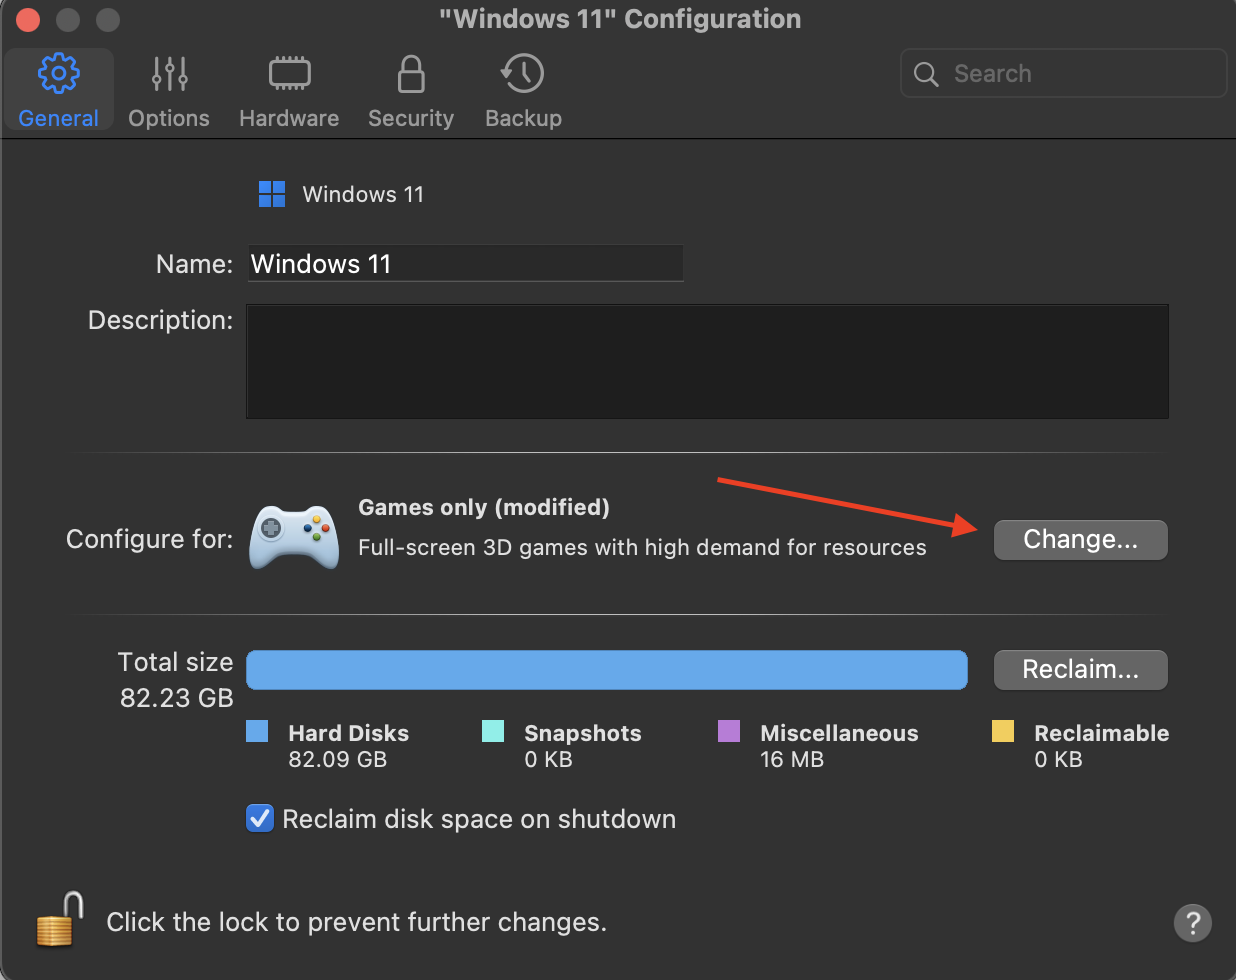The height and width of the screenshot is (980, 1236).
Task: Click the game controller profile icon
Action: [x=293, y=536]
